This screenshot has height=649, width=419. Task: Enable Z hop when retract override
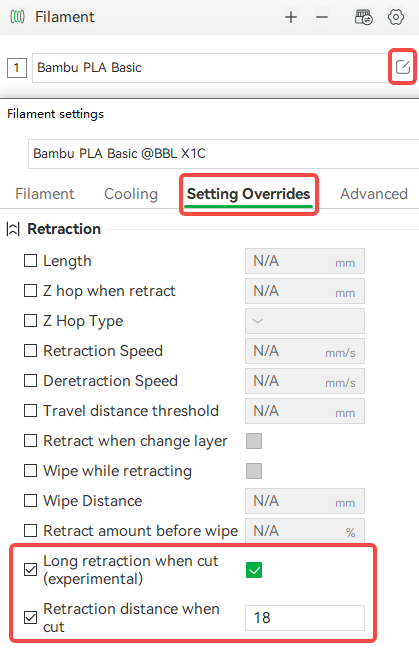tap(30, 291)
